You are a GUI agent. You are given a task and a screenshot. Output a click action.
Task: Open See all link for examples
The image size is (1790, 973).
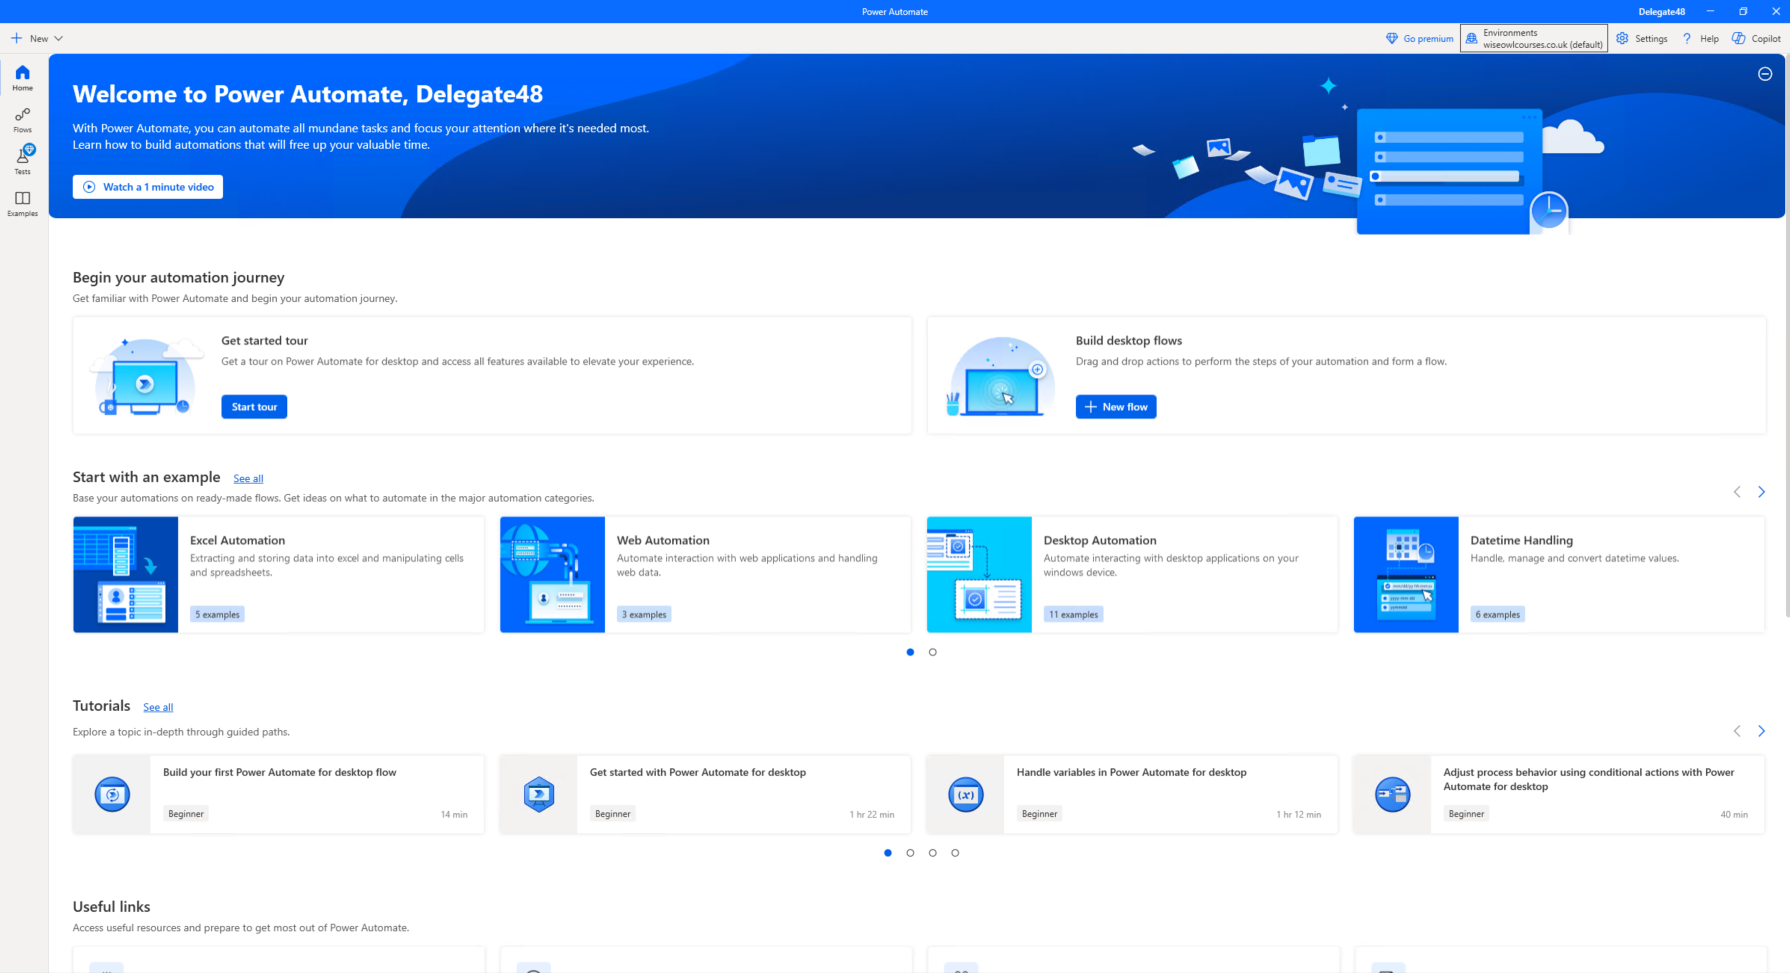(248, 479)
